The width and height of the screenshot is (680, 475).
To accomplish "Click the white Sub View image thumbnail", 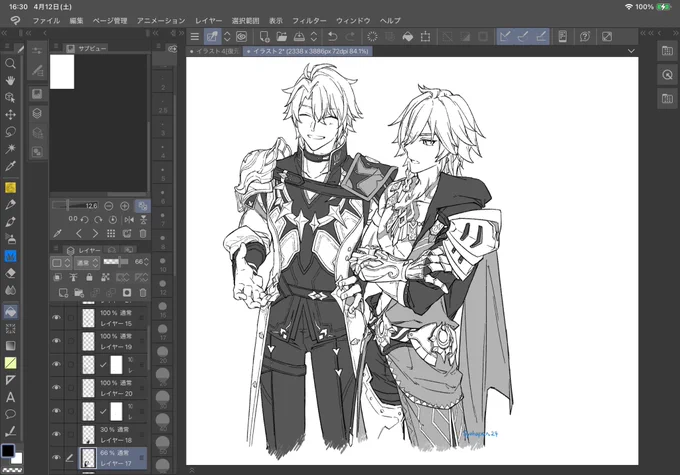I will tap(62, 72).
